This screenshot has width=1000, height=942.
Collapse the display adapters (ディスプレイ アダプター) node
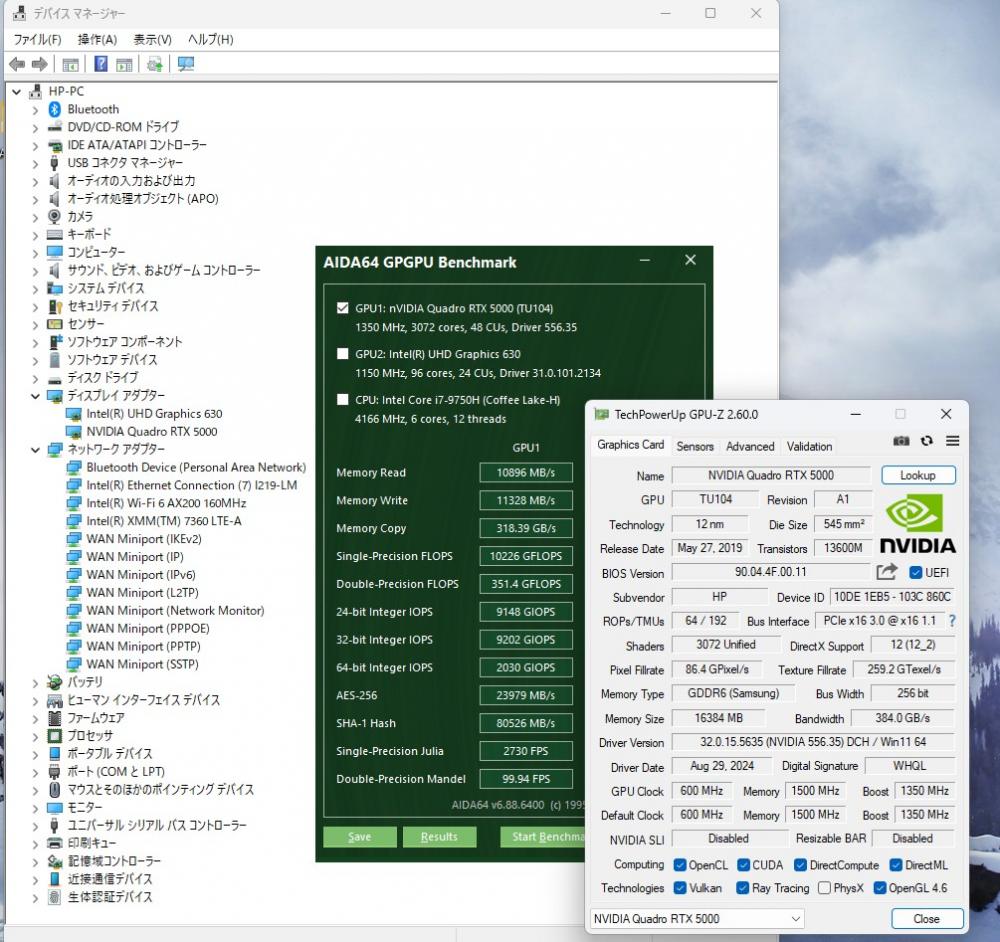click(x=35, y=396)
